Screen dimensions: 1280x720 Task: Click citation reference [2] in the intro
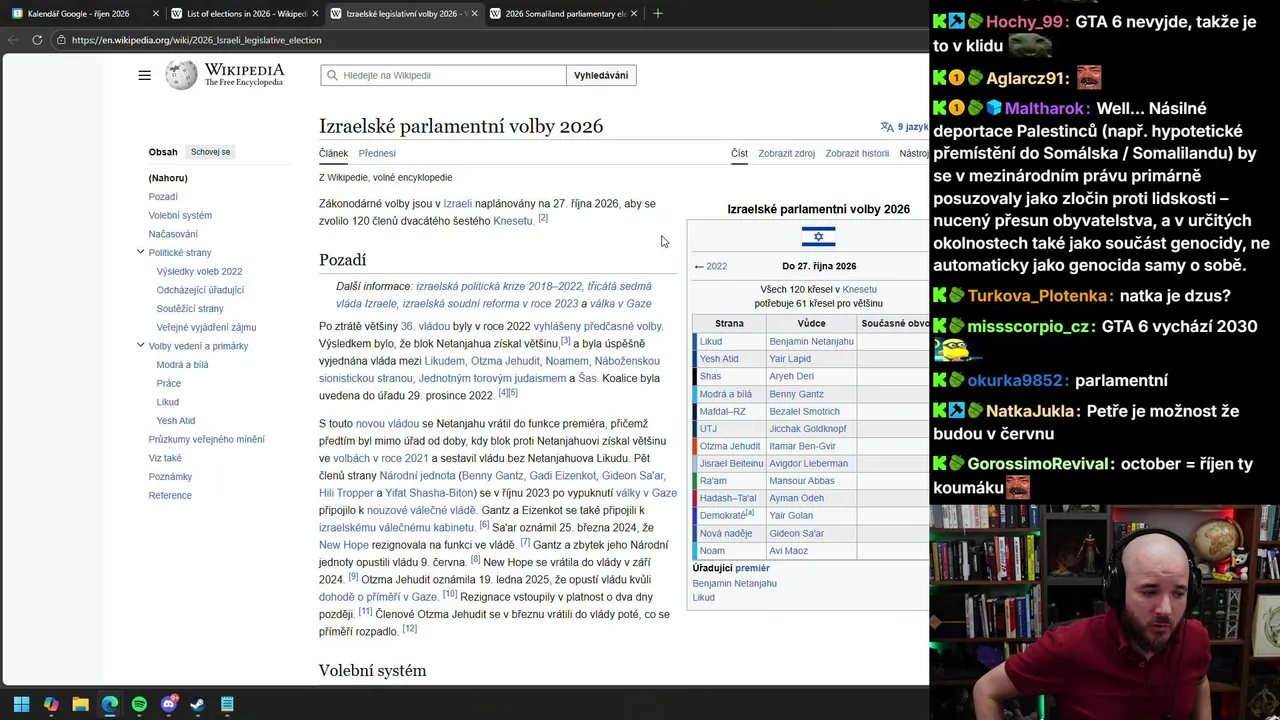pyautogui.click(x=543, y=218)
